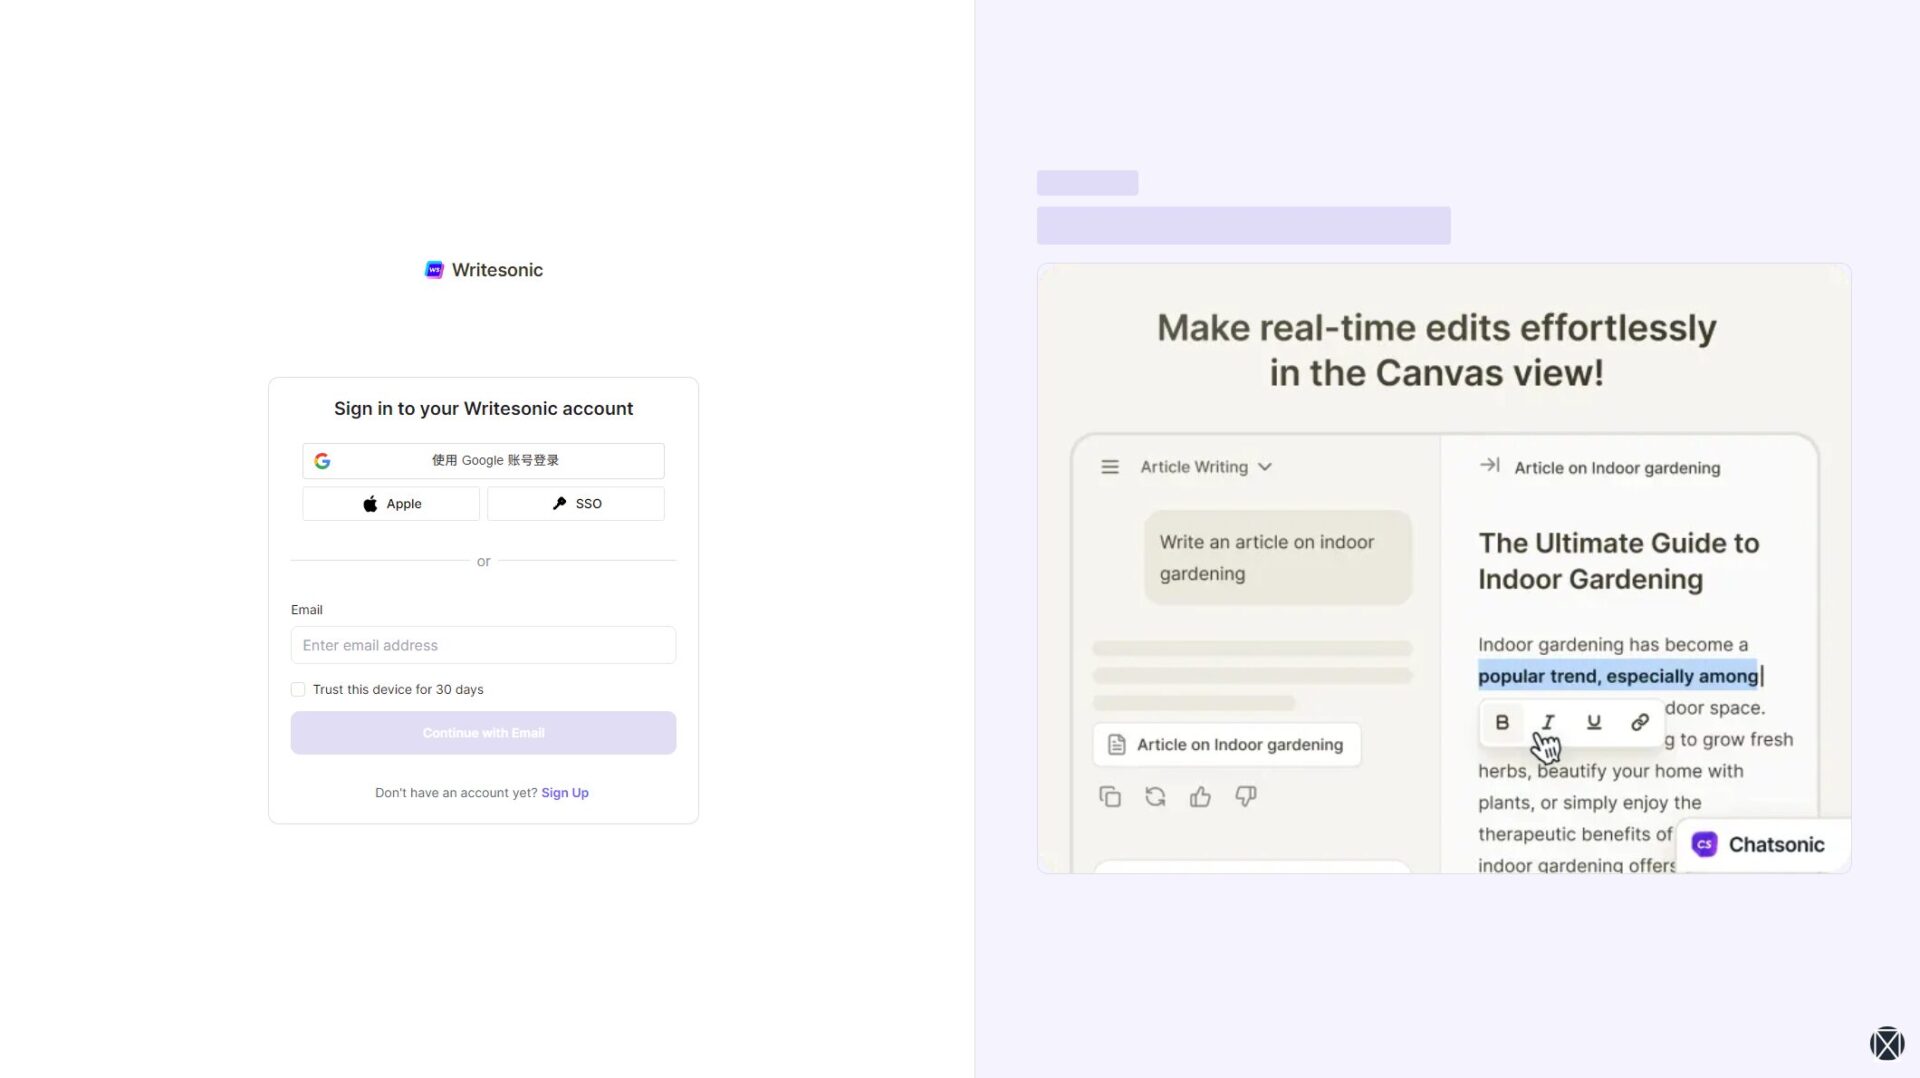Viewport: 1920px width, 1078px height.
Task: Click the collapse panel arrow icon
Action: pos(1489,465)
